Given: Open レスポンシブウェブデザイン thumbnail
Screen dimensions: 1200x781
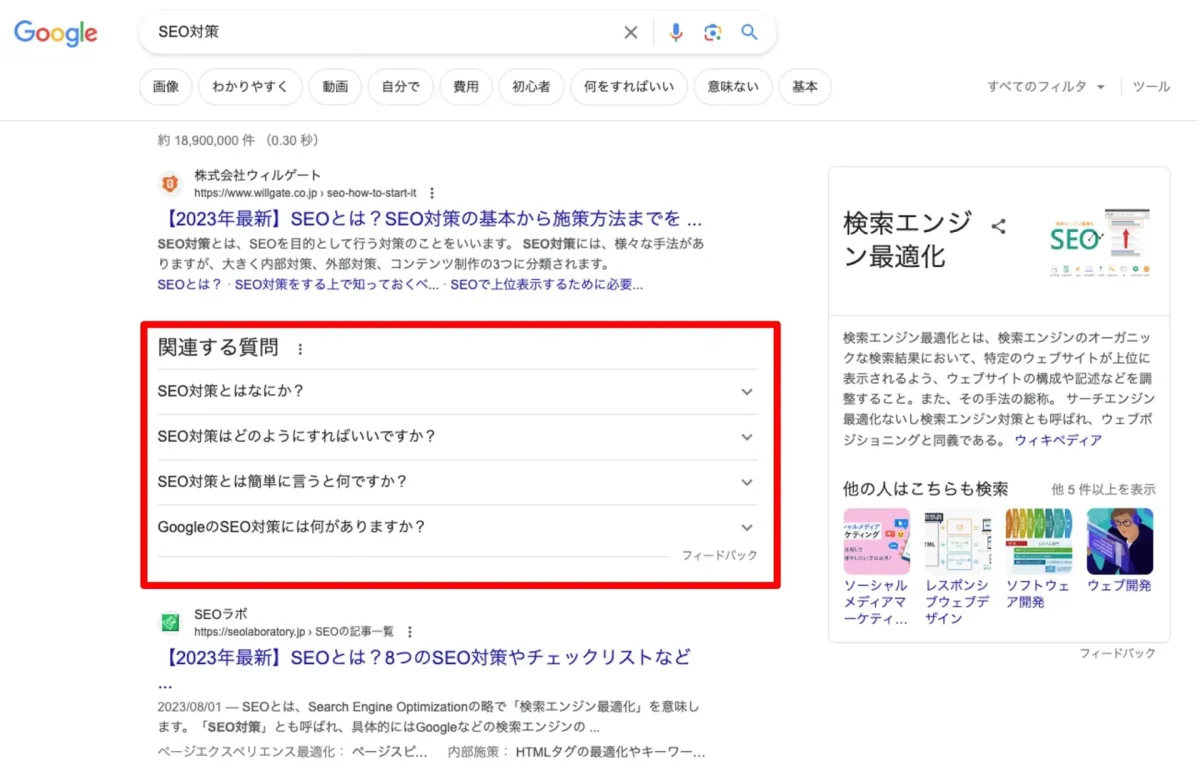Looking at the screenshot, I should 957,541.
